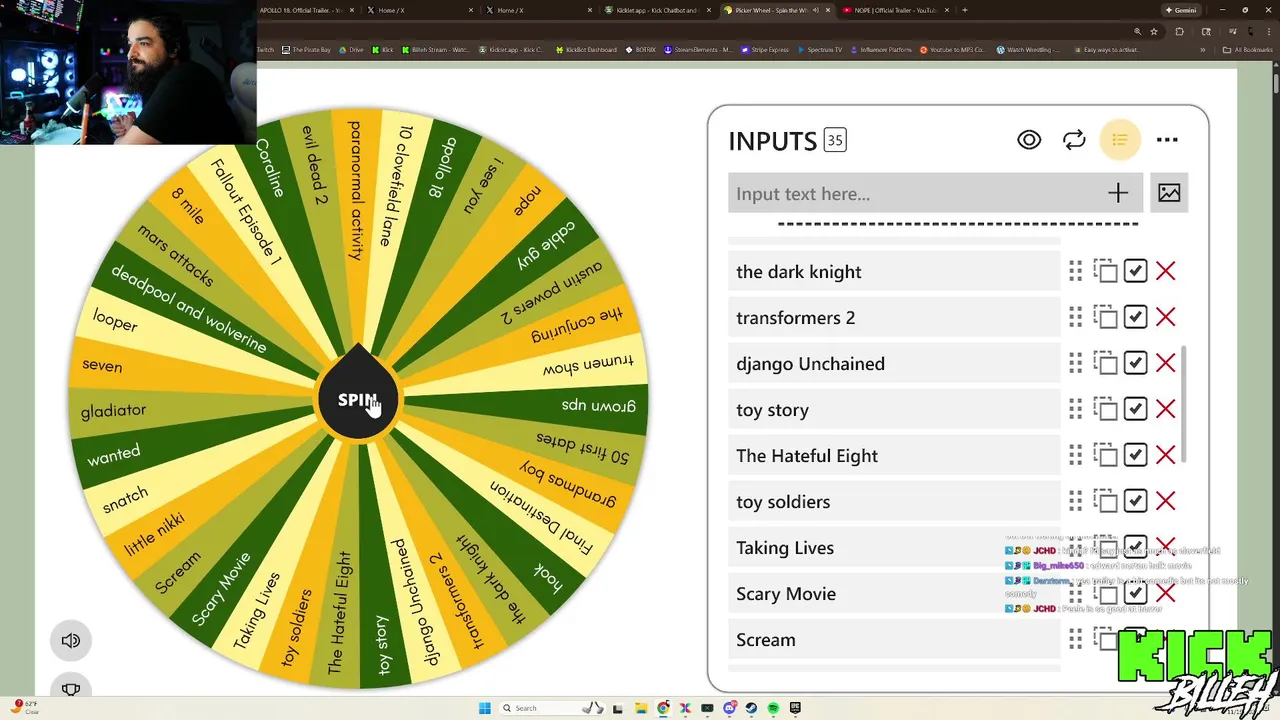This screenshot has width=1280, height=720.
Task: Delete 'transformers 2' with the red X
Action: pos(1165,317)
